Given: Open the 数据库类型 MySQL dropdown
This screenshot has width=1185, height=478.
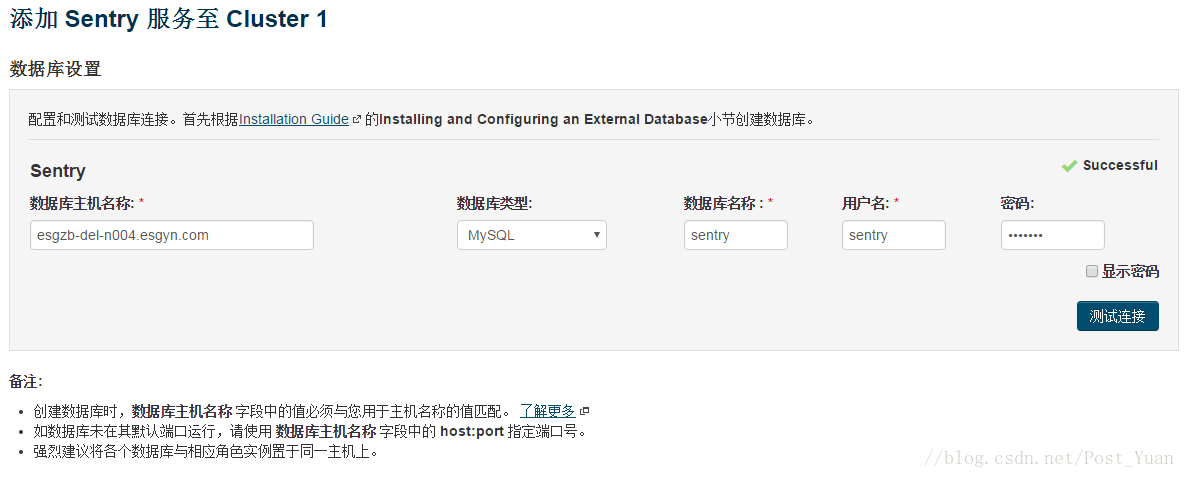Looking at the screenshot, I should [531, 235].
